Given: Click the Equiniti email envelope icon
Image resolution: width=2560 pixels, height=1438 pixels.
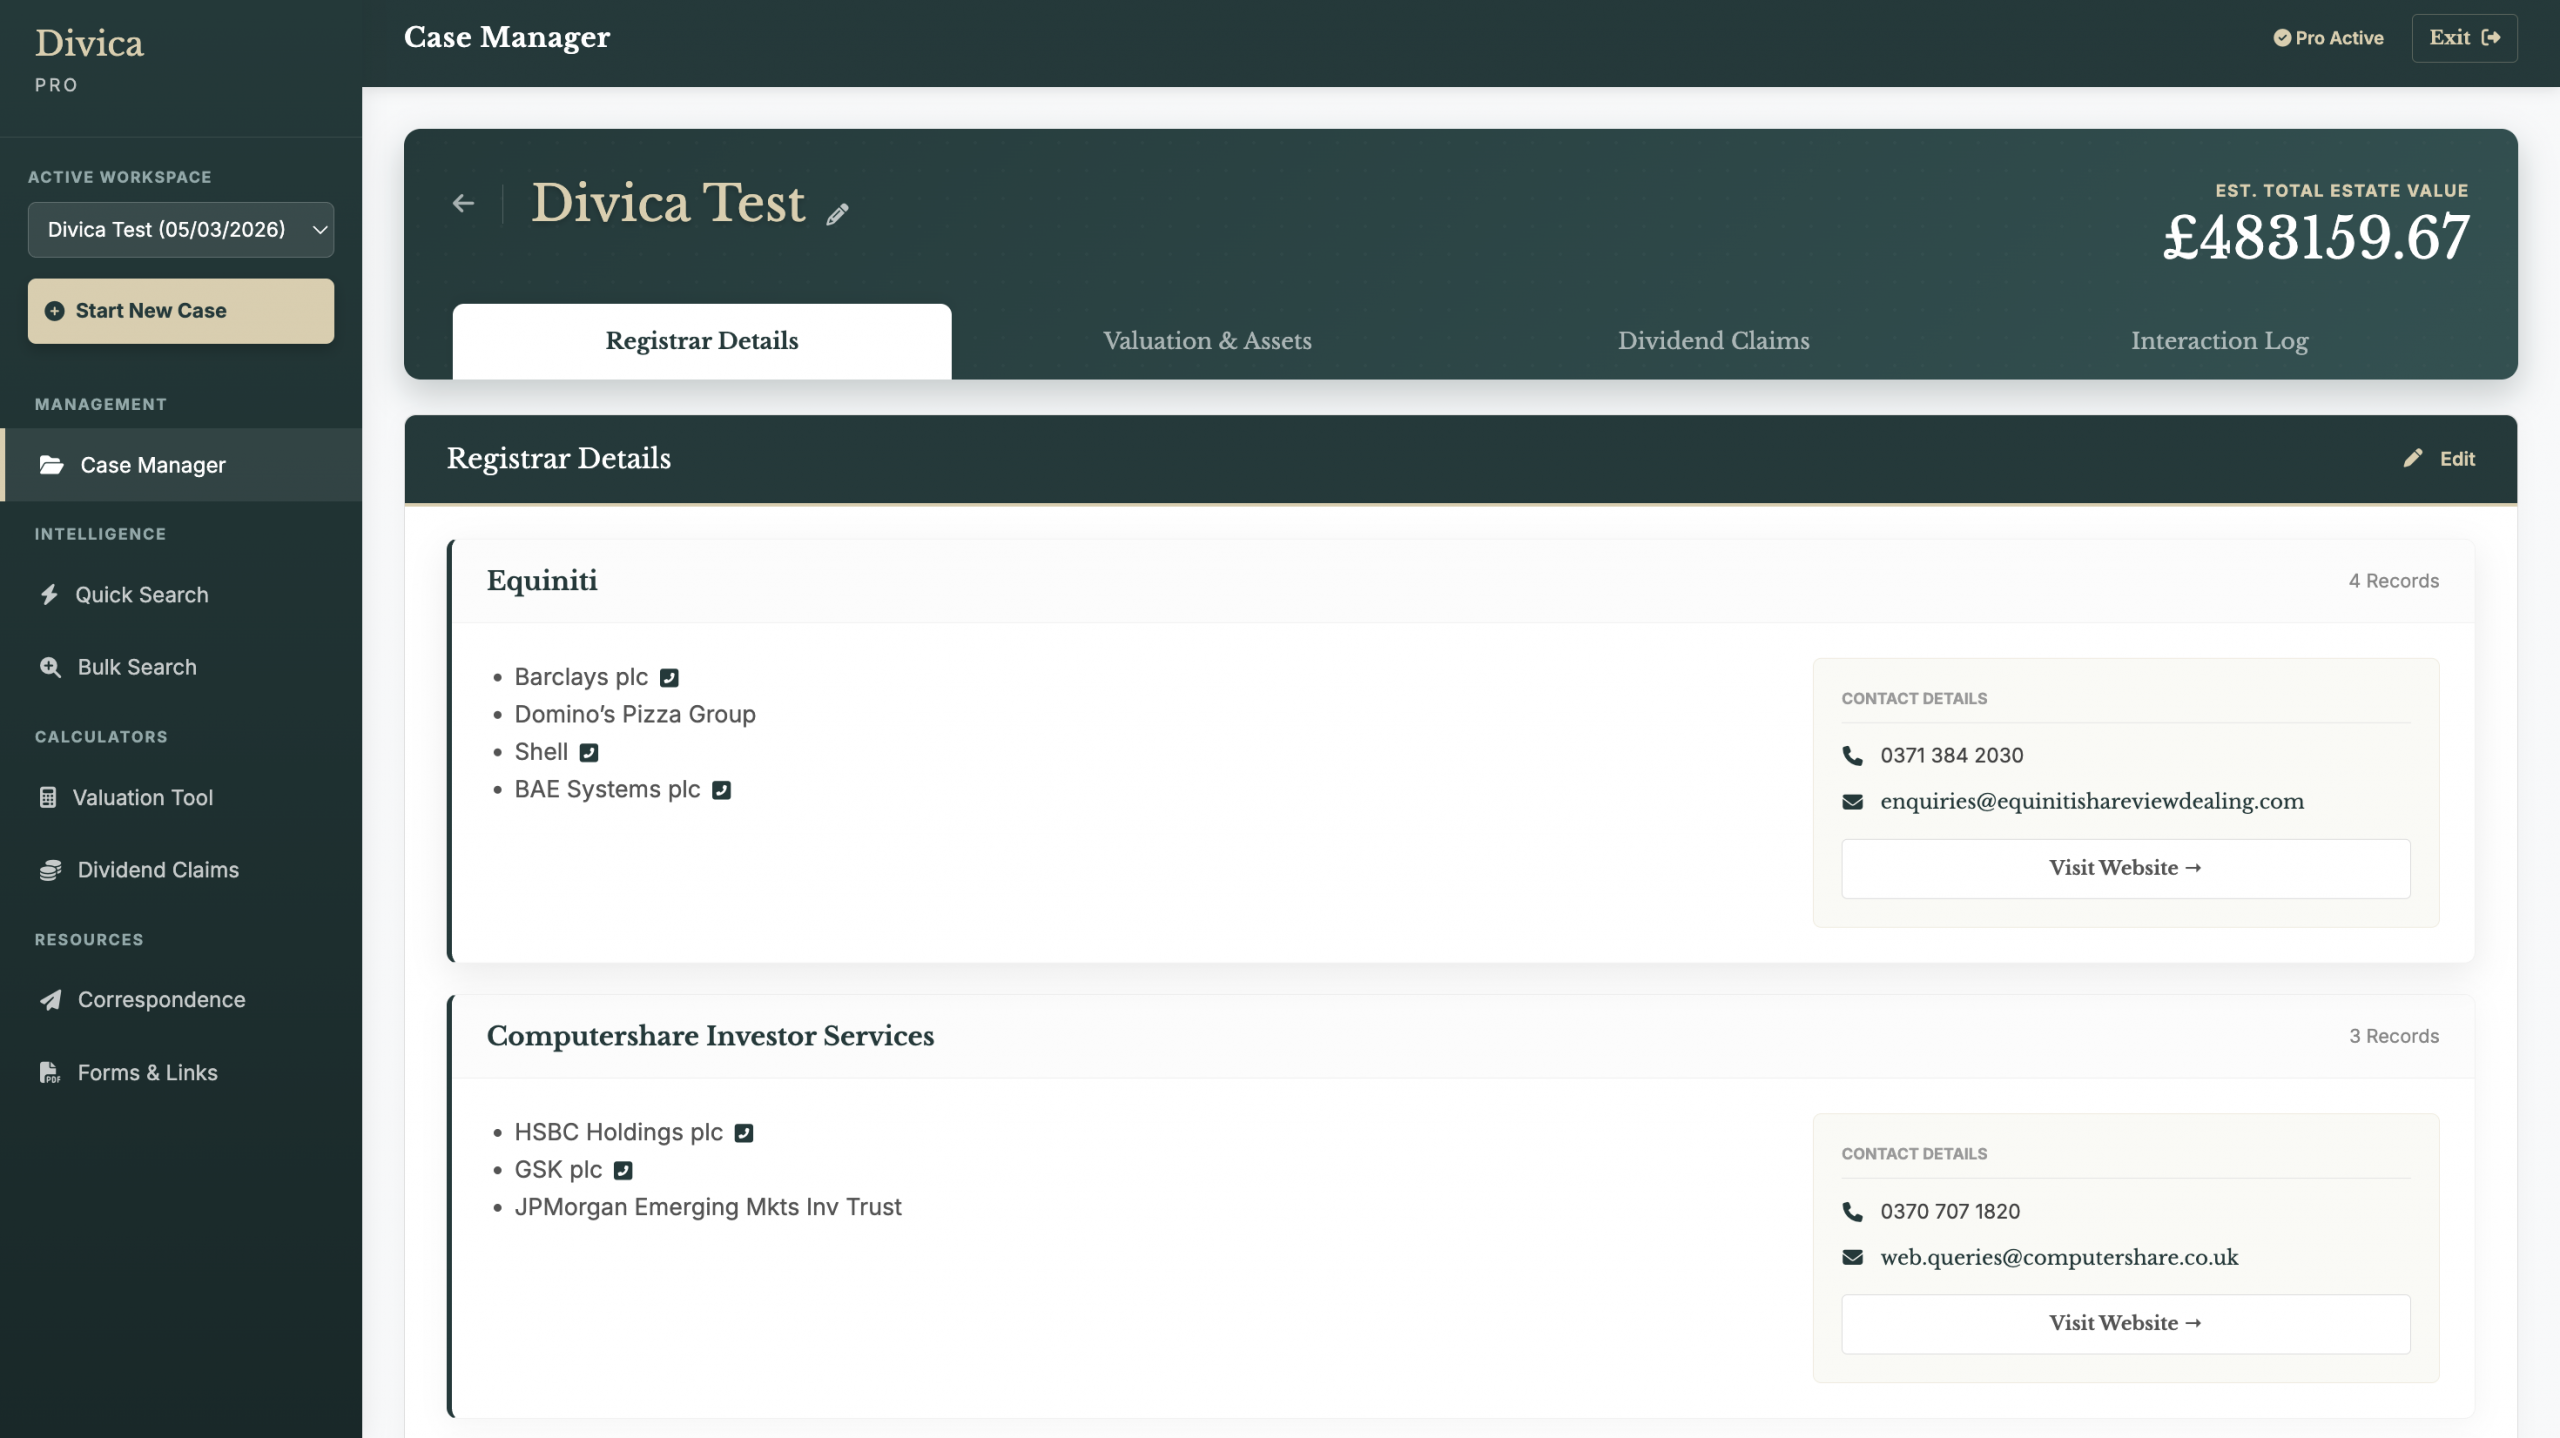Looking at the screenshot, I should [x=1852, y=802].
